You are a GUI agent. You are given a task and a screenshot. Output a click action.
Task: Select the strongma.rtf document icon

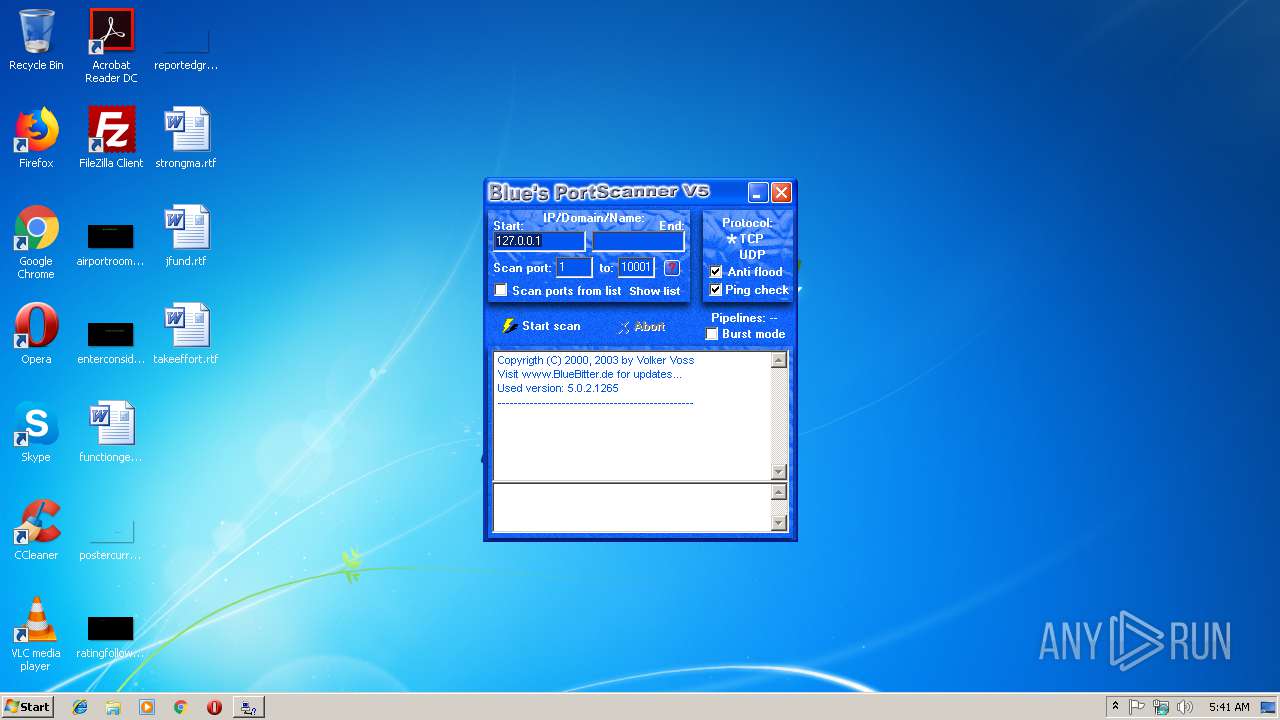[x=186, y=138]
